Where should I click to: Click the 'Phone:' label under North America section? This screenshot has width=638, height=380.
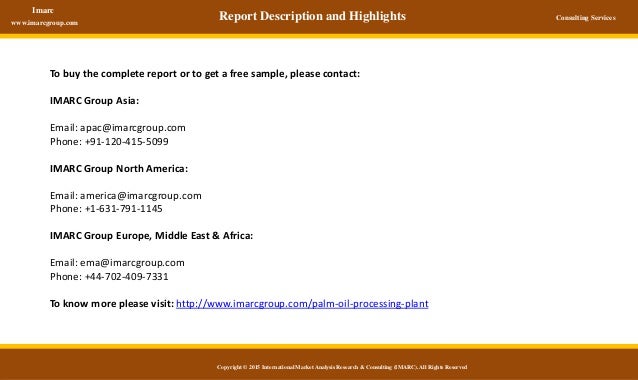pos(66,209)
